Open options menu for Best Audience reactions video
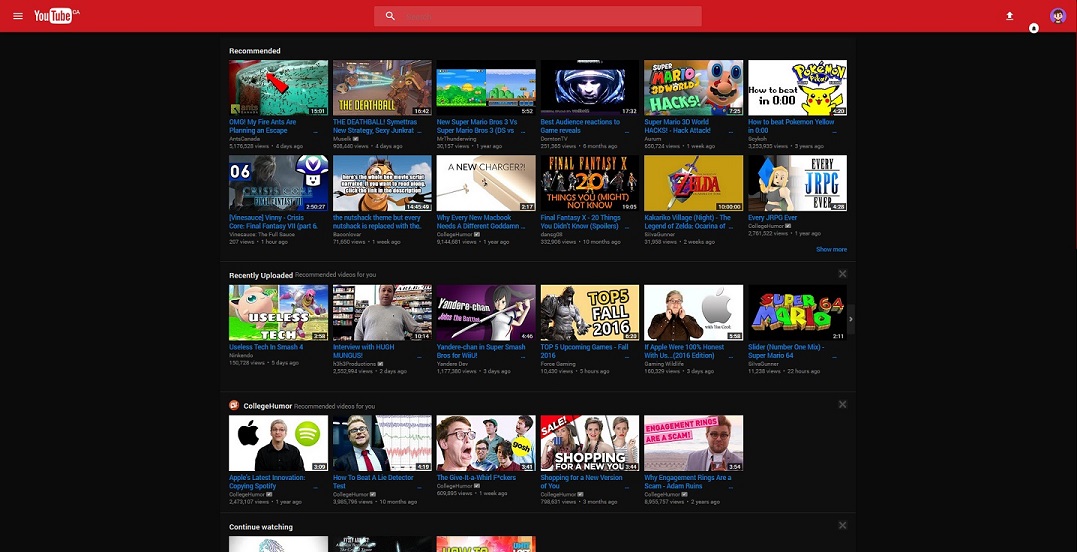Viewport: 1077px width, 552px height. pyautogui.click(x=627, y=130)
